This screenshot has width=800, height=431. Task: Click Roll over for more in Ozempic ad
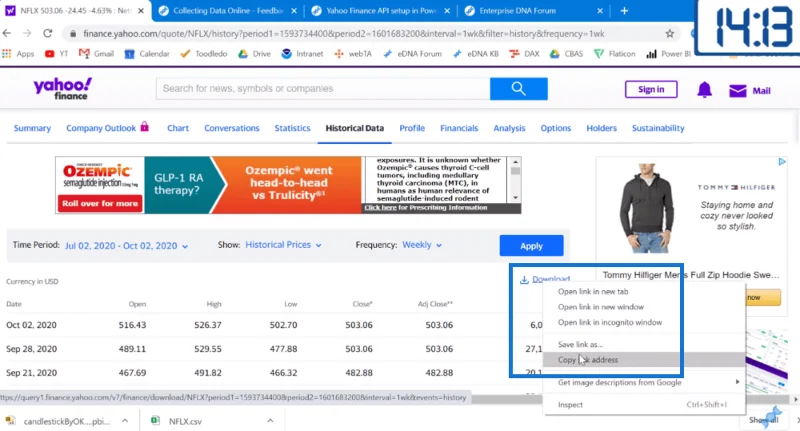coord(100,204)
